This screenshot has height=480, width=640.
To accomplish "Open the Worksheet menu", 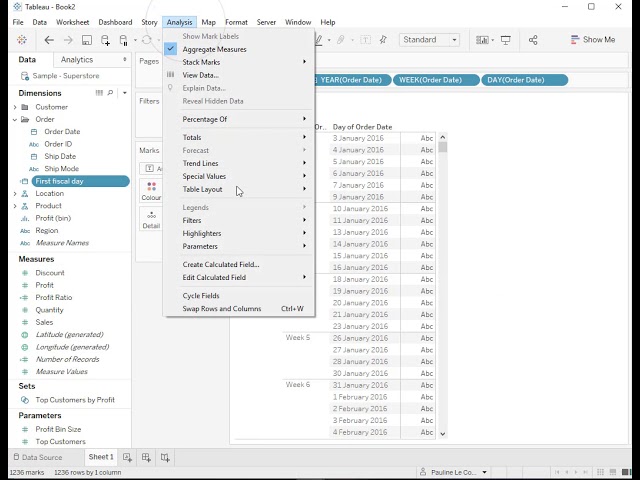I will click(x=73, y=22).
